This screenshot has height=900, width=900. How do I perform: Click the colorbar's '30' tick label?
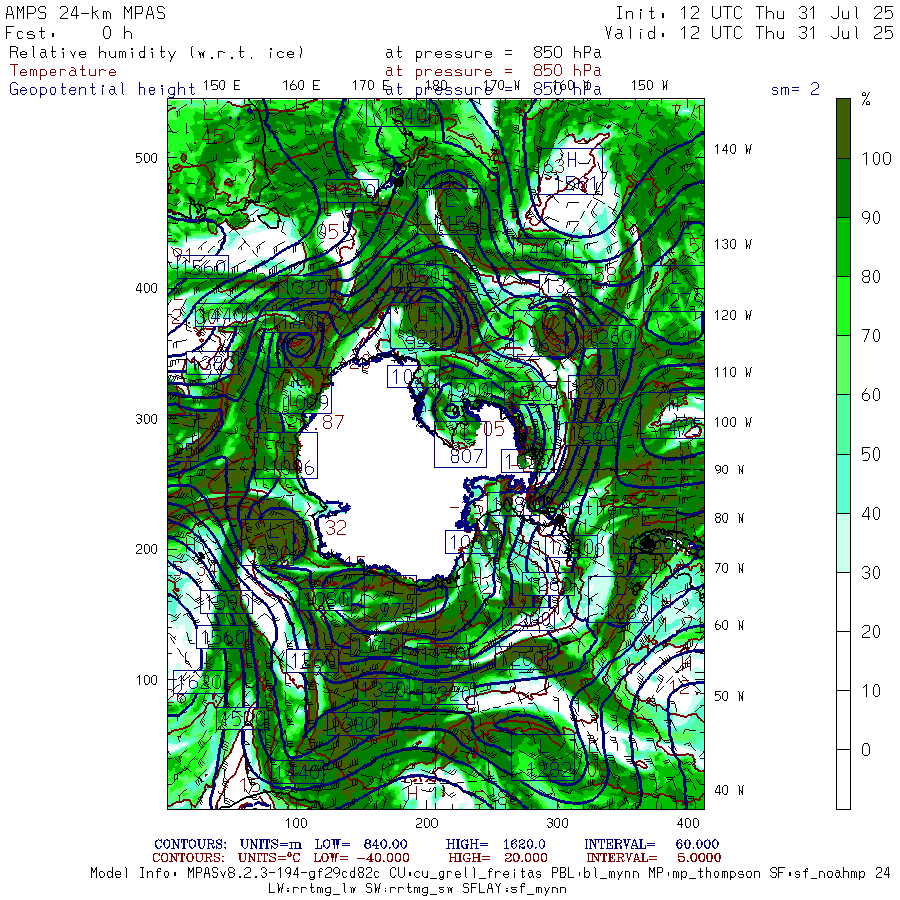871,573
